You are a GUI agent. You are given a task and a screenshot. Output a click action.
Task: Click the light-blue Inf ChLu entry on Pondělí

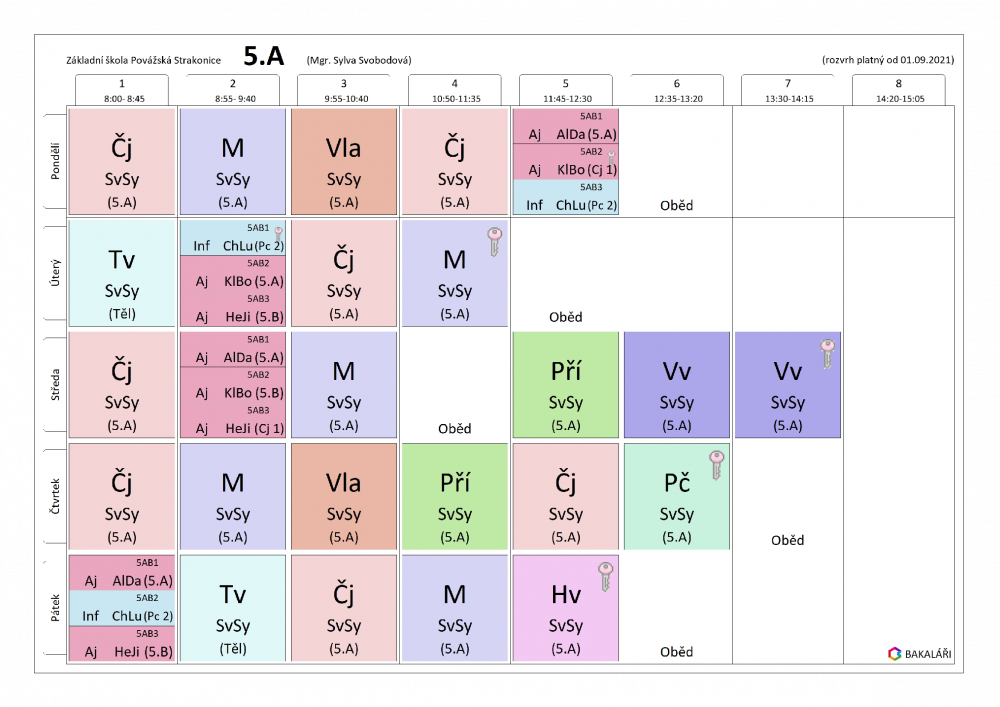click(x=566, y=199)
